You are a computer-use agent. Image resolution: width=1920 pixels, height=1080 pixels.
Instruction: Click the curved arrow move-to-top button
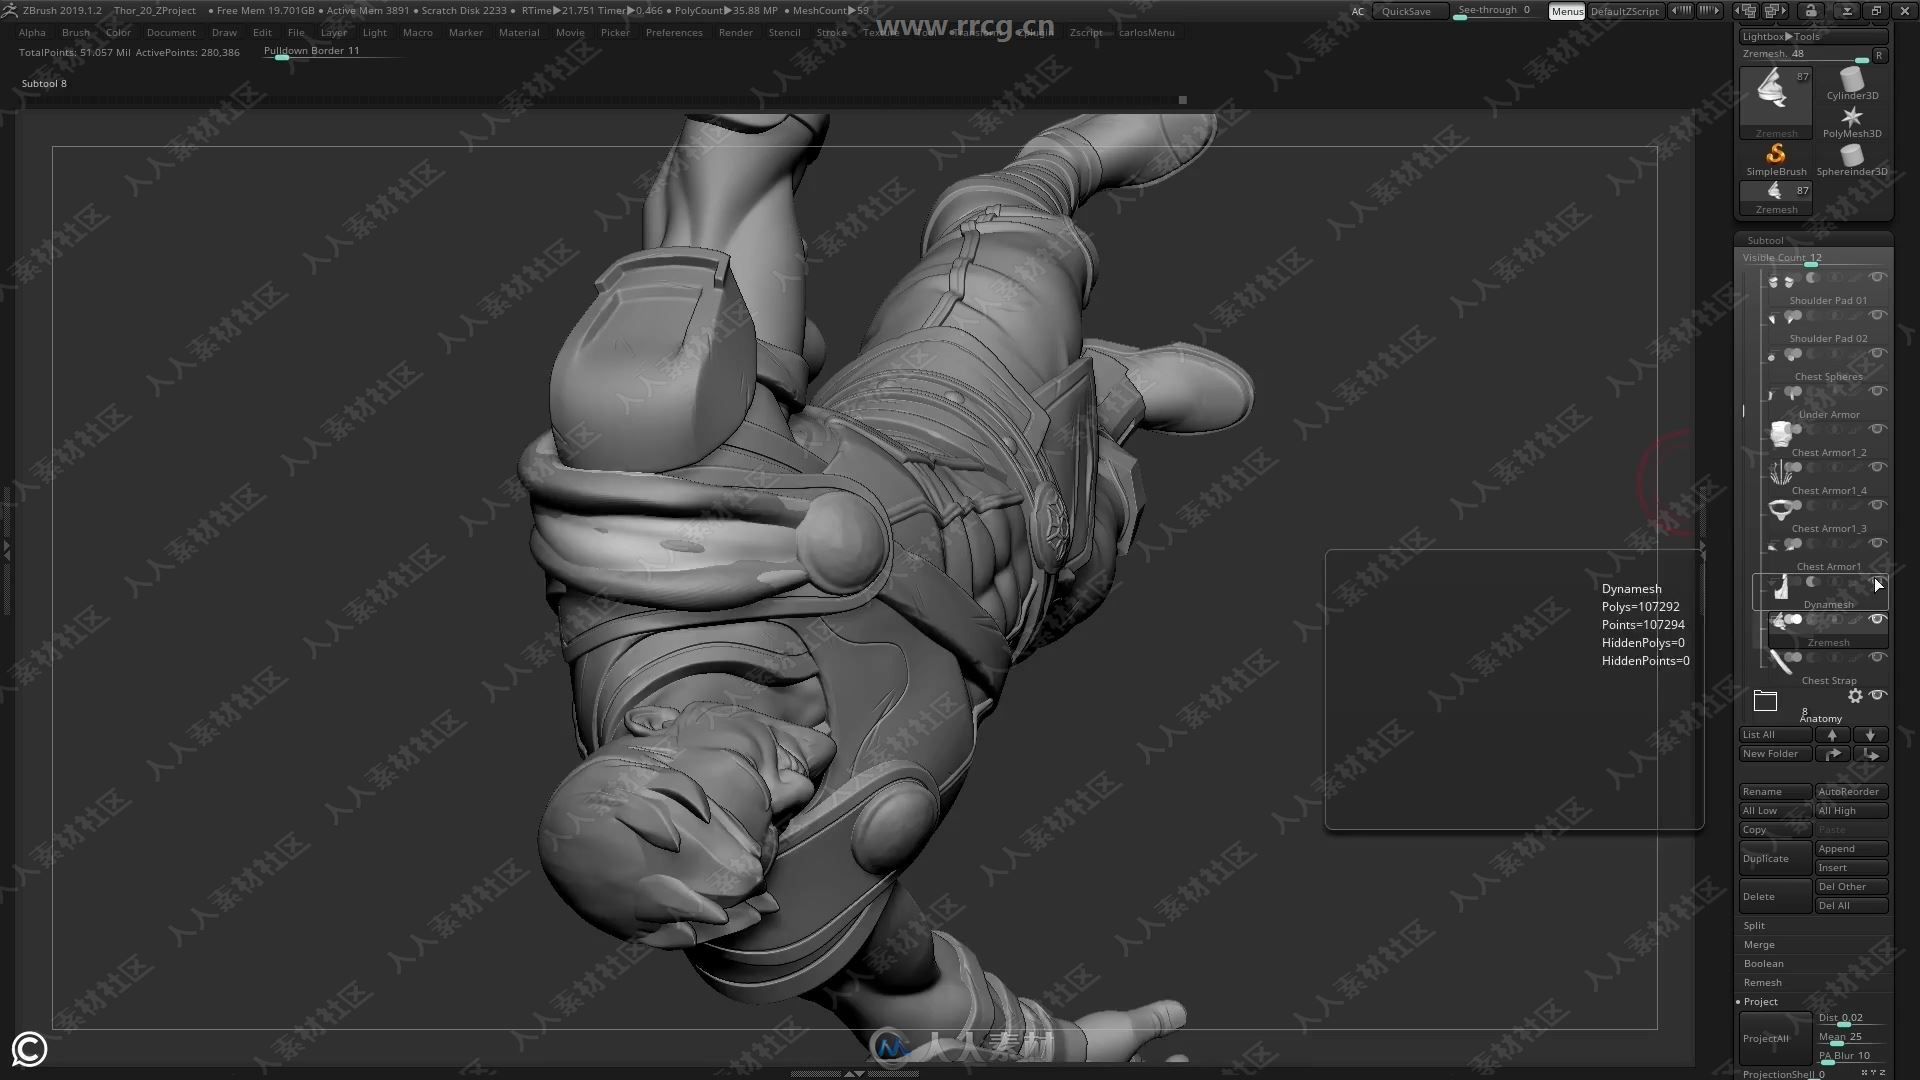pos(1832,754)
